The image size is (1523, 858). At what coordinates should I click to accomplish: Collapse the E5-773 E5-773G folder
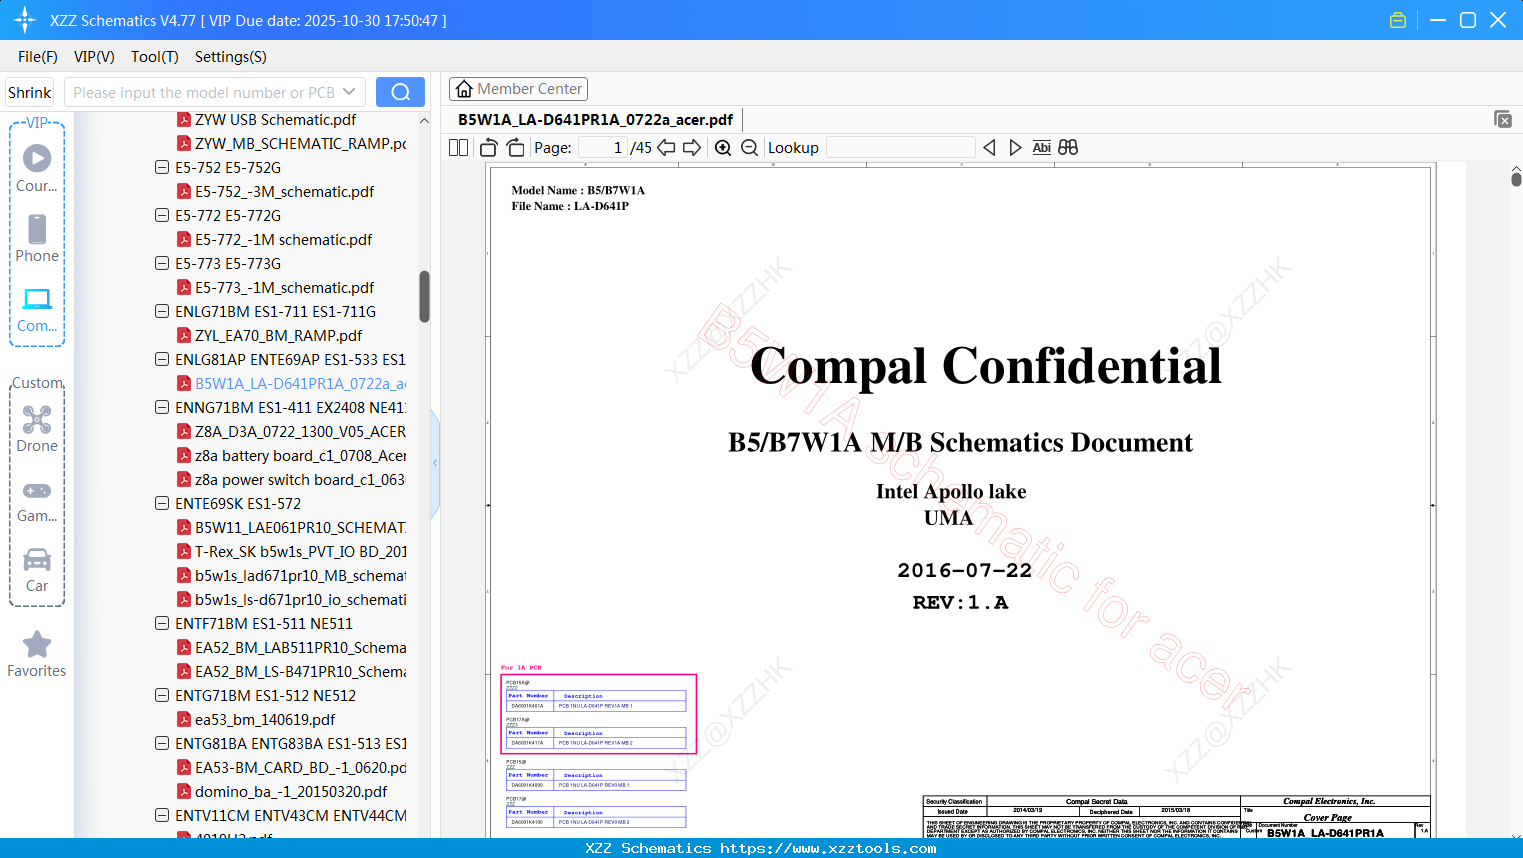click(x=161, y=263)
